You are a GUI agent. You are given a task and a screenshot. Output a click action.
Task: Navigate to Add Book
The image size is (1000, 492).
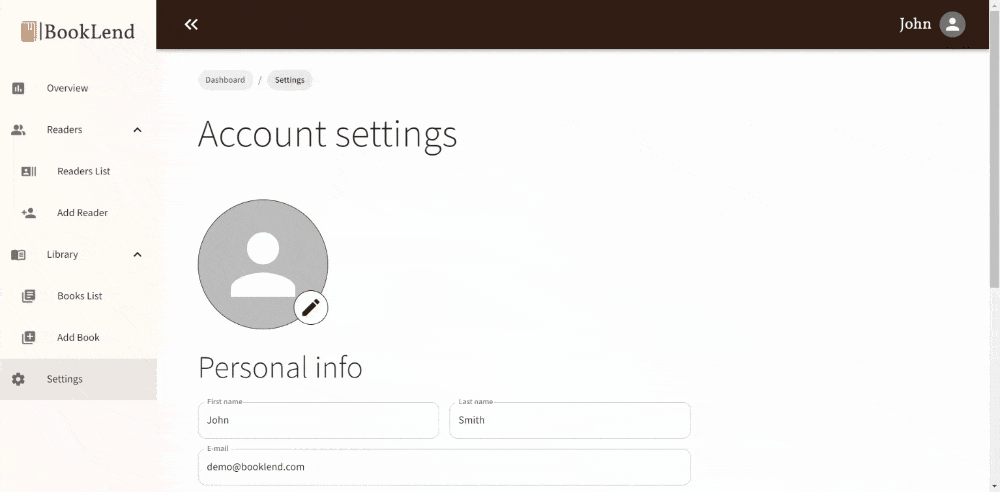pyautogui.click(x=78, y=338)
